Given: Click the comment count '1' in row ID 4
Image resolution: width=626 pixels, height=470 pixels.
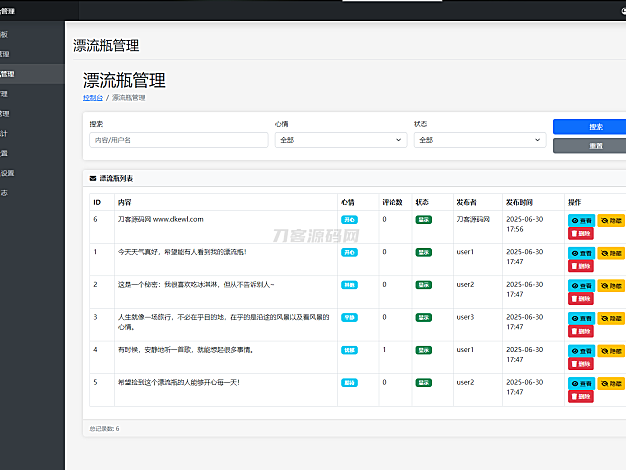Looking at the screenshot, I should [x=384, y=350].
